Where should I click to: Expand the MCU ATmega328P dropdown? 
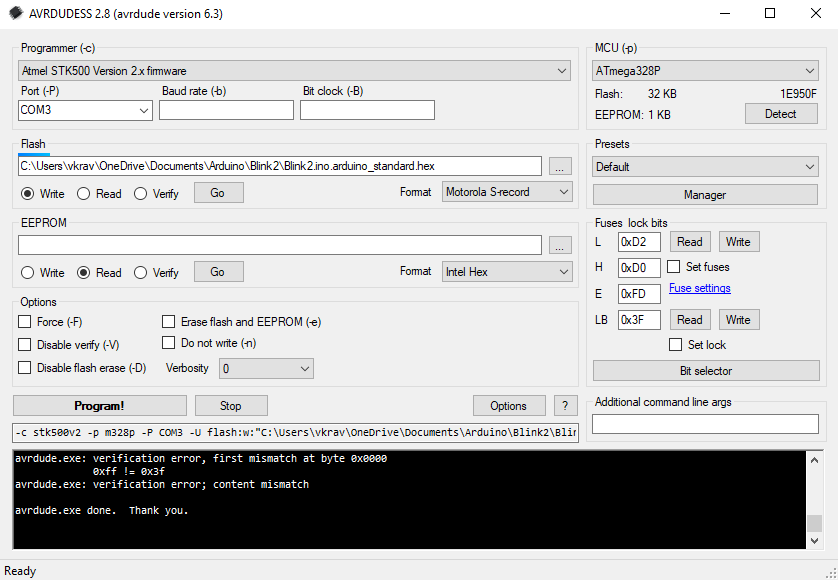[x=705, y=71]
